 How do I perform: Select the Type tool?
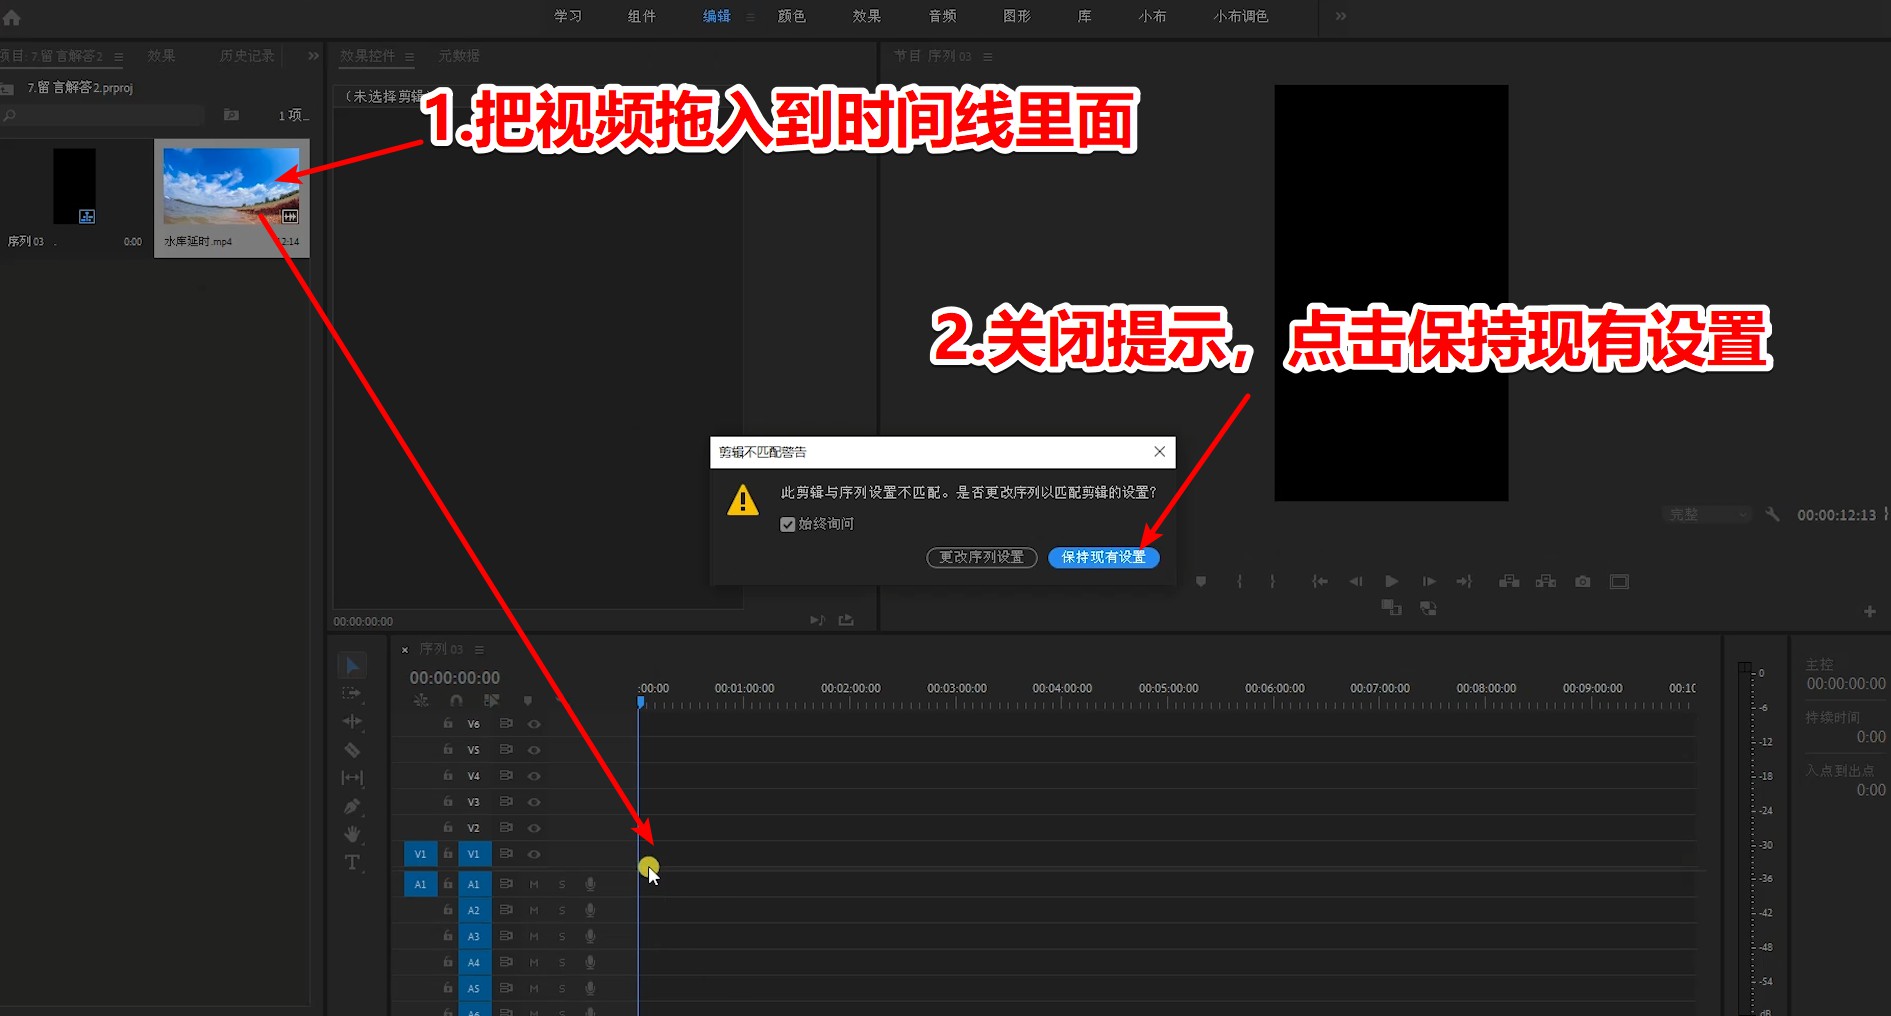[352, 862]
